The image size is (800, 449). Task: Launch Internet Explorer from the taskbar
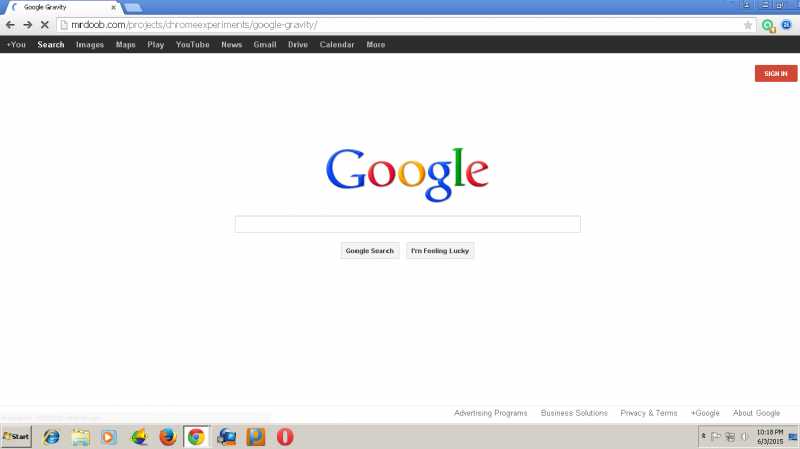51,437
